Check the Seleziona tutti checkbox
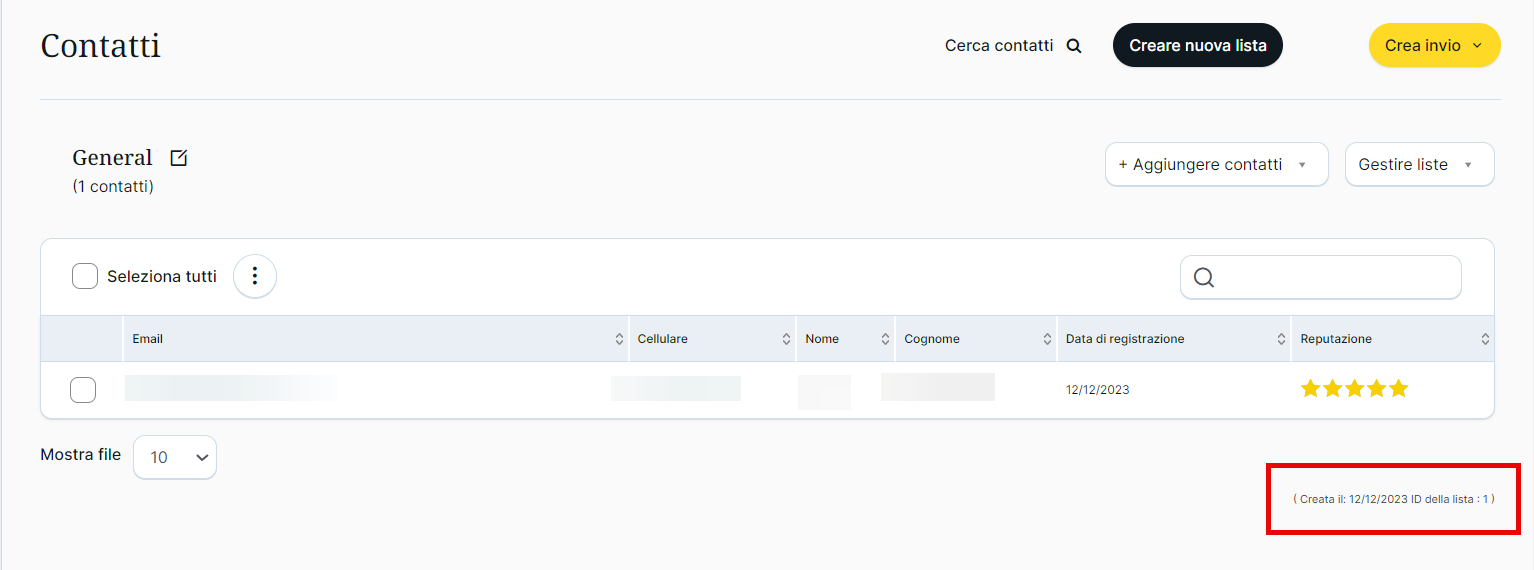Image resolution: width=1534 pixels, height=570 pixels. (x=85, y=276)
